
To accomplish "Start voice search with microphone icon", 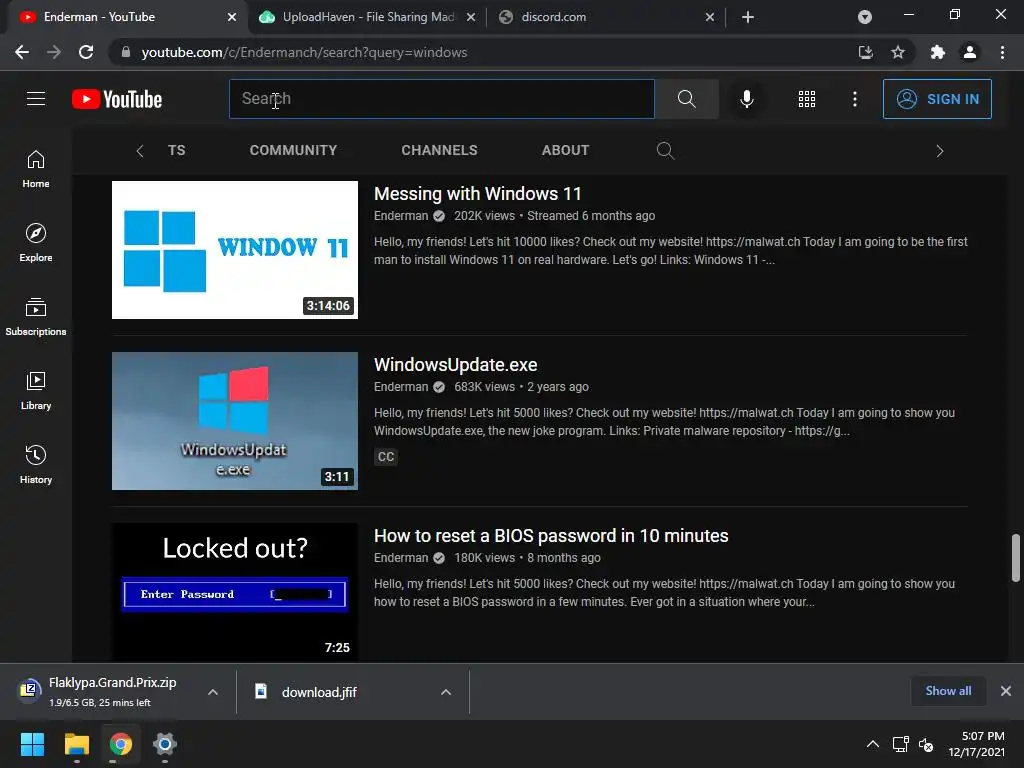I will [746, 99].
